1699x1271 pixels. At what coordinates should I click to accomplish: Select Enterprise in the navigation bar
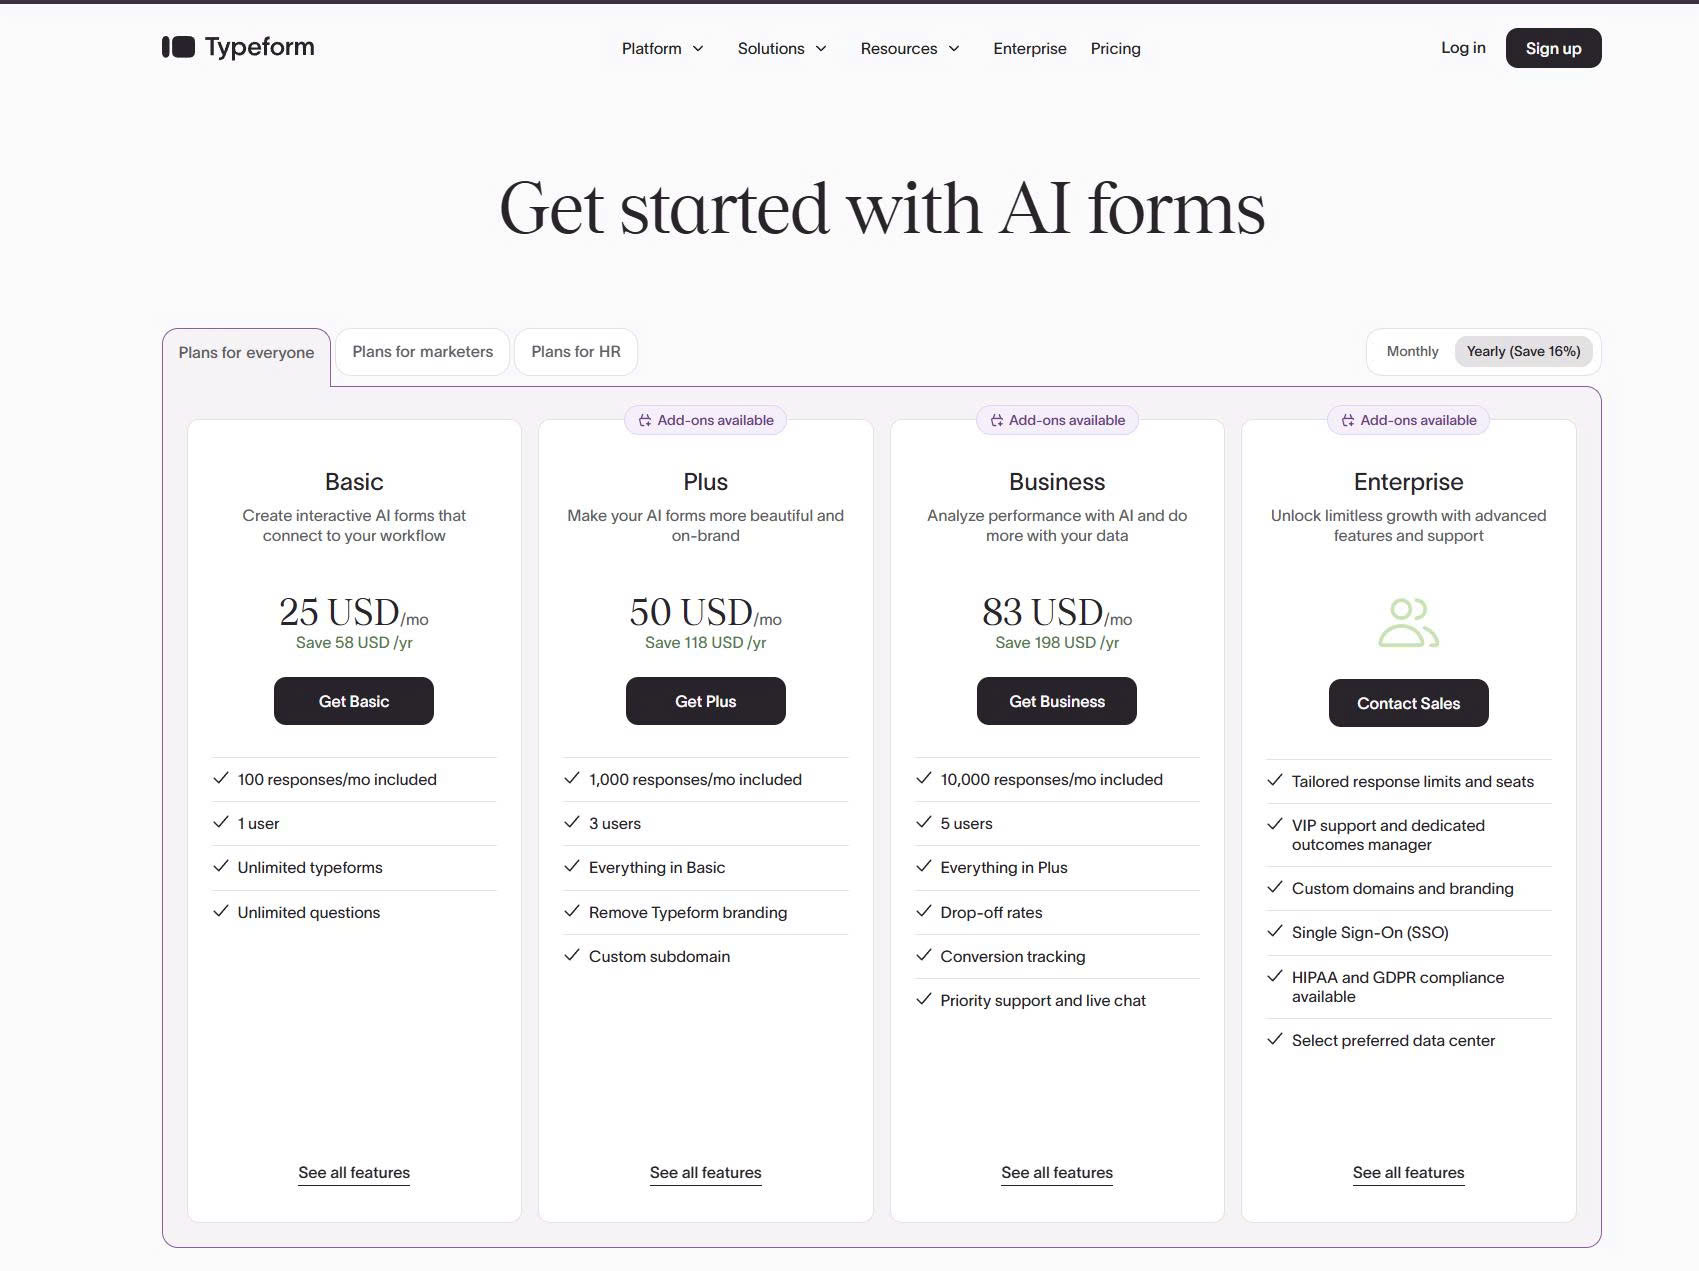point(1029,48)
